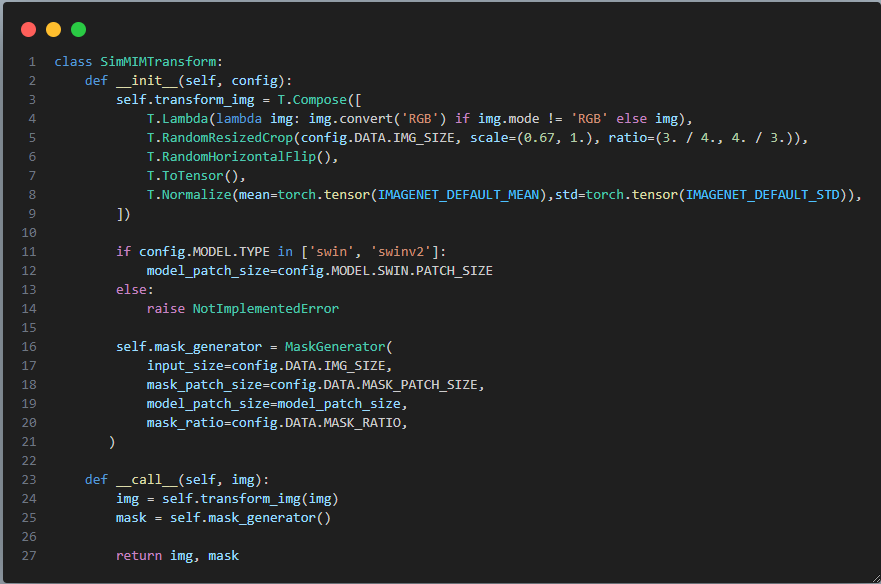The image size is (881, 584).
Task: Click T.Normalize on line 8
Action: pos(189,194)
